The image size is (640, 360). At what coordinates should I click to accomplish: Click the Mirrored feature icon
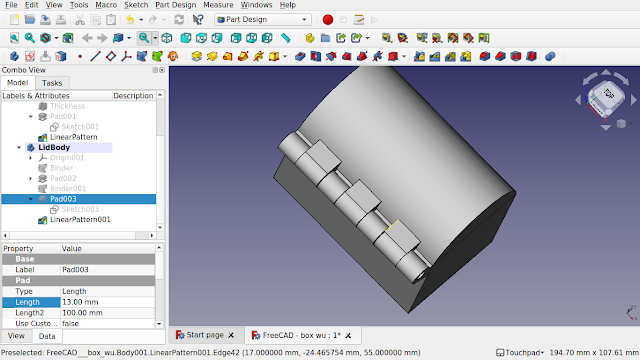(x=419, y=56)
